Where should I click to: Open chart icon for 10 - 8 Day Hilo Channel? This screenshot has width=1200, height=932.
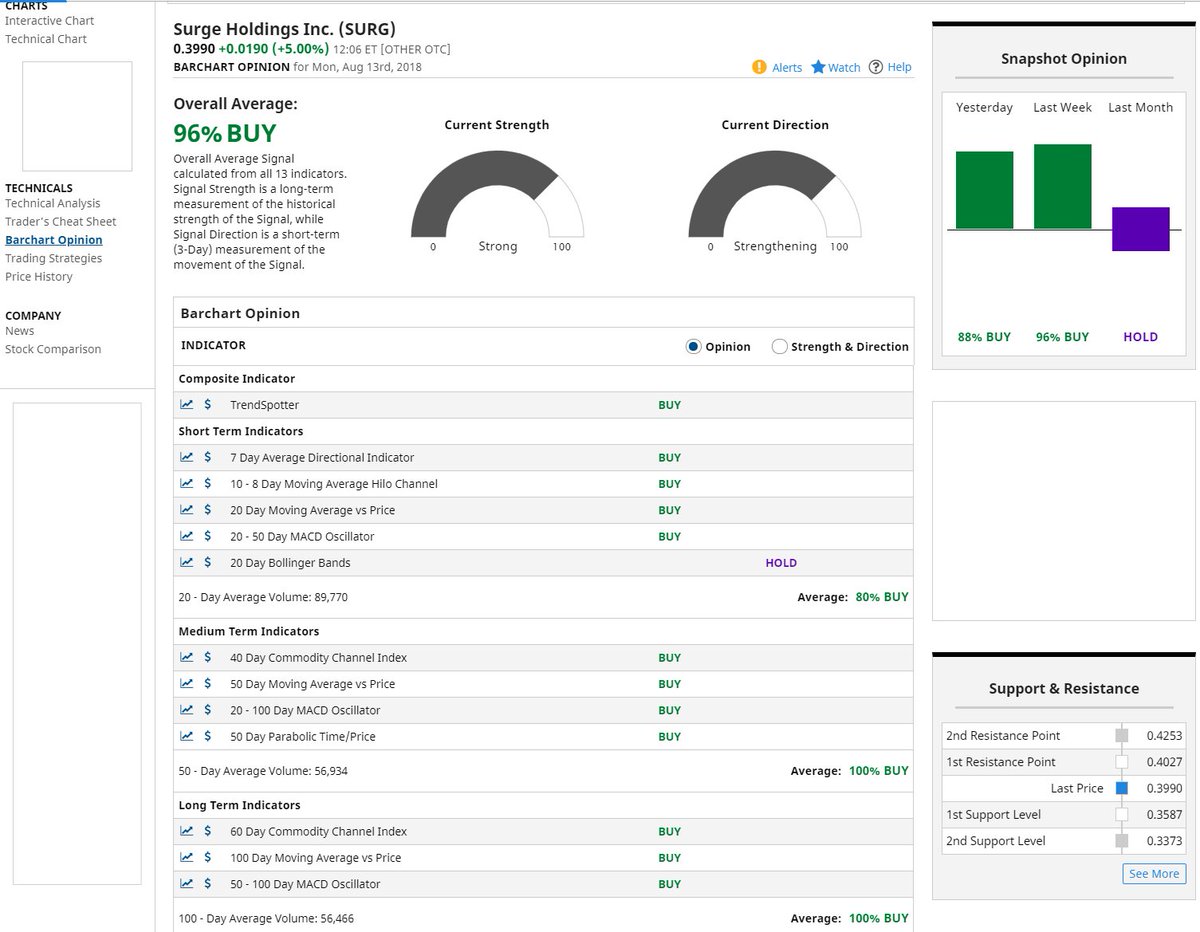(x=187, y=483)
